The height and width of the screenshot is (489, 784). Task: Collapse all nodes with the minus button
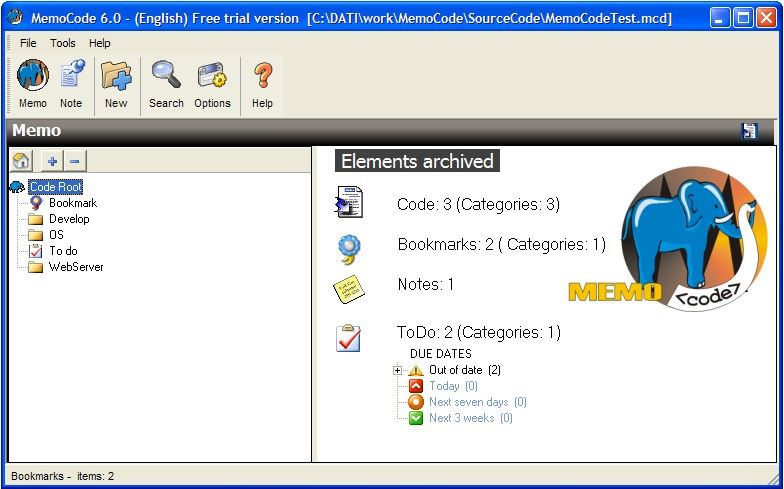pyautogui.click(x=74, y=161)
